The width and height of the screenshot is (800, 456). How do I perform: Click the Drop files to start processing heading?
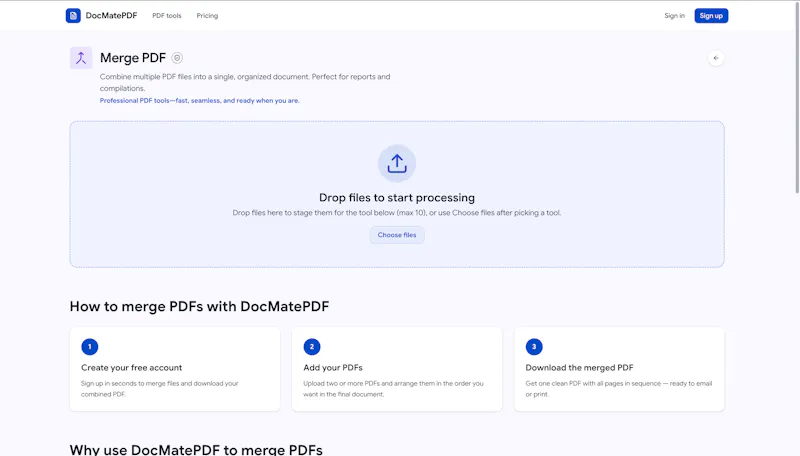[397, 197]
